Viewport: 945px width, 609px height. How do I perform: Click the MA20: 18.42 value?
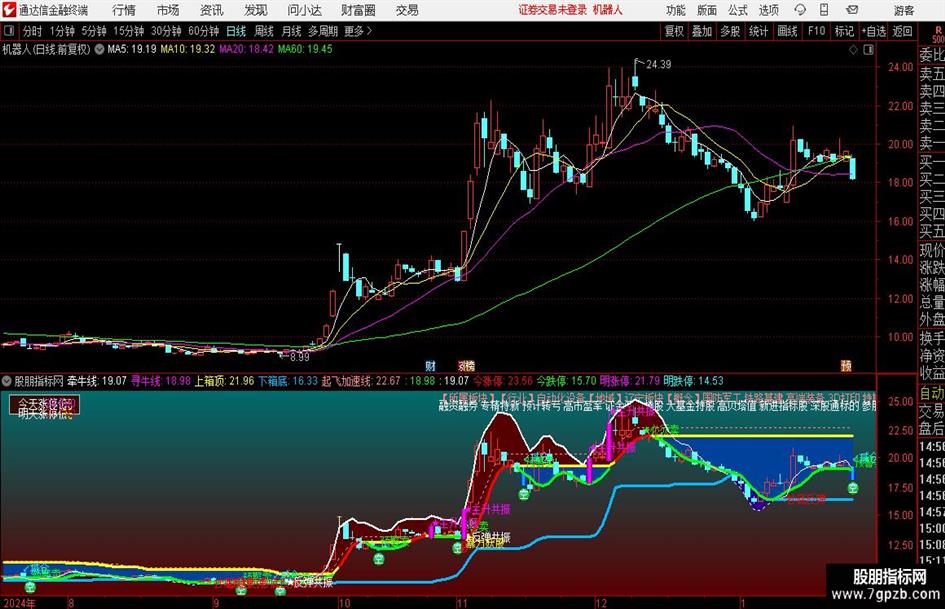tap(246, 49)
